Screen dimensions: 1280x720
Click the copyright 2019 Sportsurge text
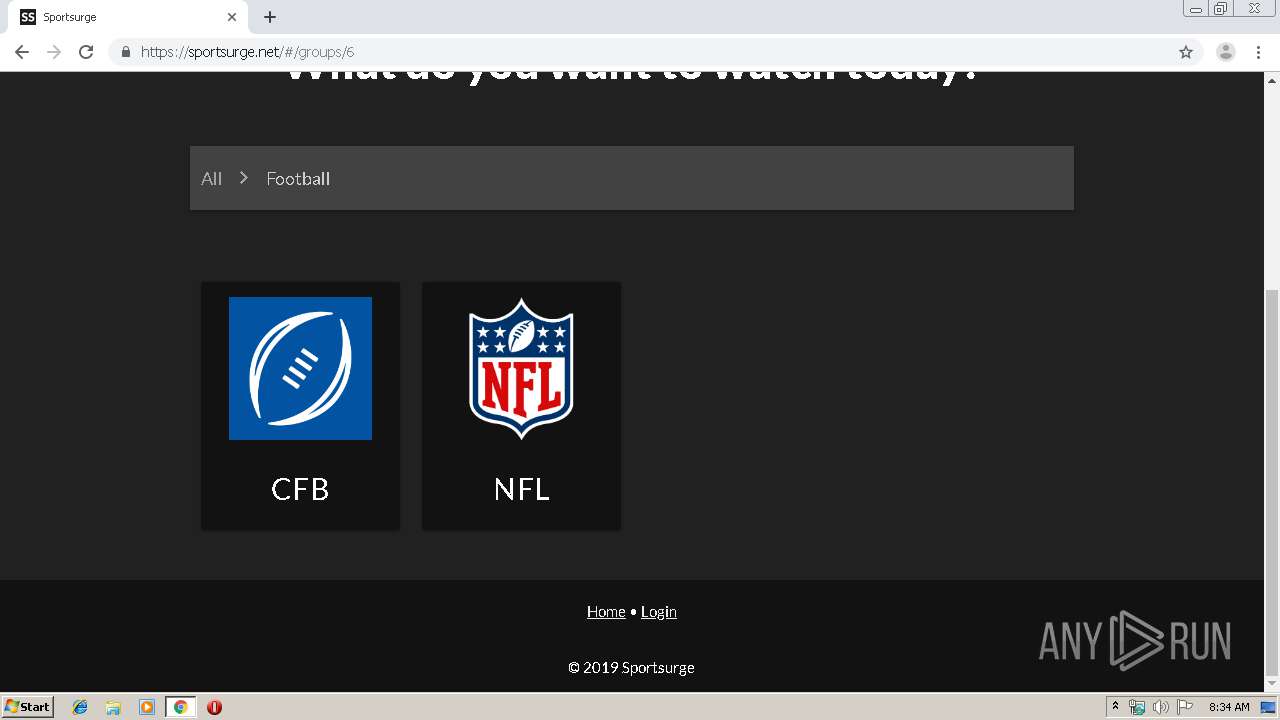(x=631, y=667)
